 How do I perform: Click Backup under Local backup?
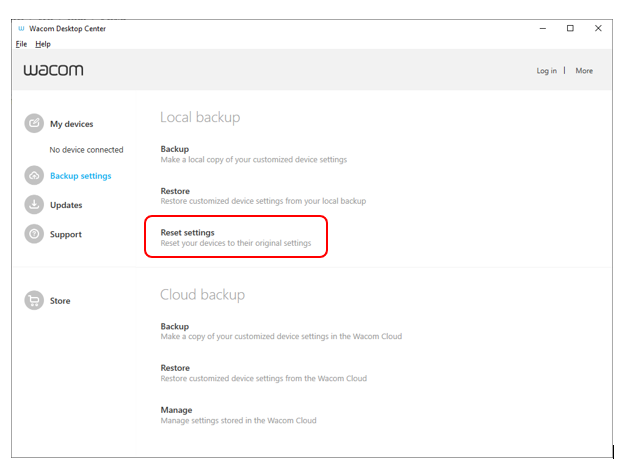(174, 149)
